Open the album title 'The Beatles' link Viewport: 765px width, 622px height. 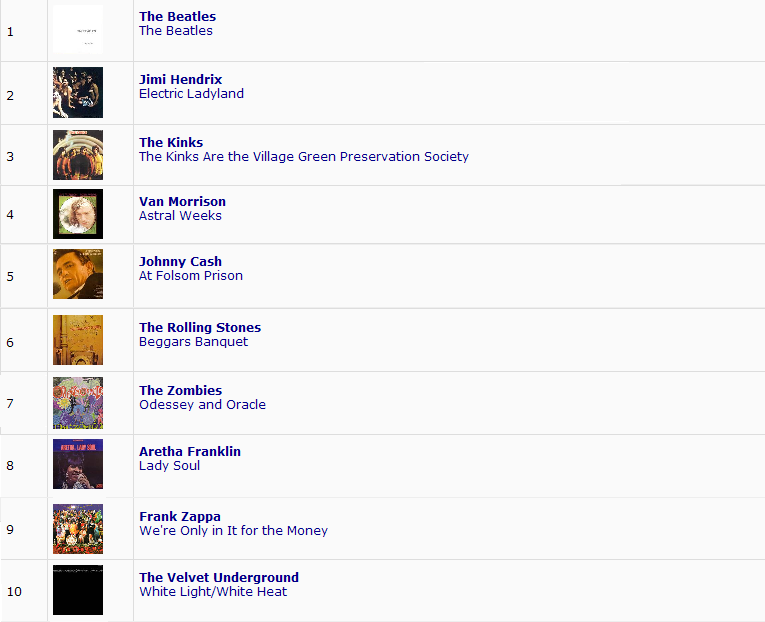(x=176, y=31)
